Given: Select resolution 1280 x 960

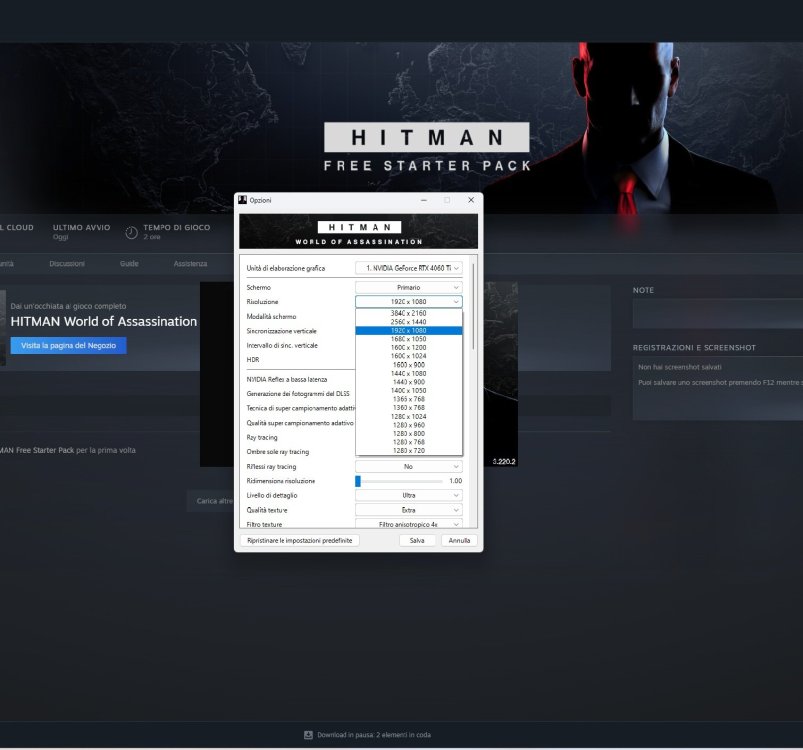Looking at the screenshot, I should pyautogui.click(x=409, y=425).
